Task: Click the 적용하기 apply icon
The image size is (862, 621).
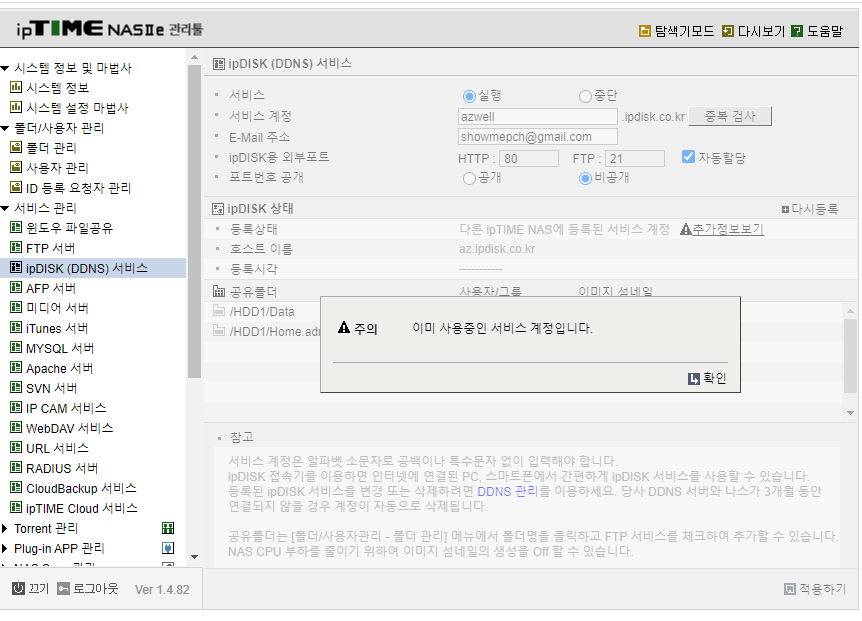Action: click(x=789, y=589)
